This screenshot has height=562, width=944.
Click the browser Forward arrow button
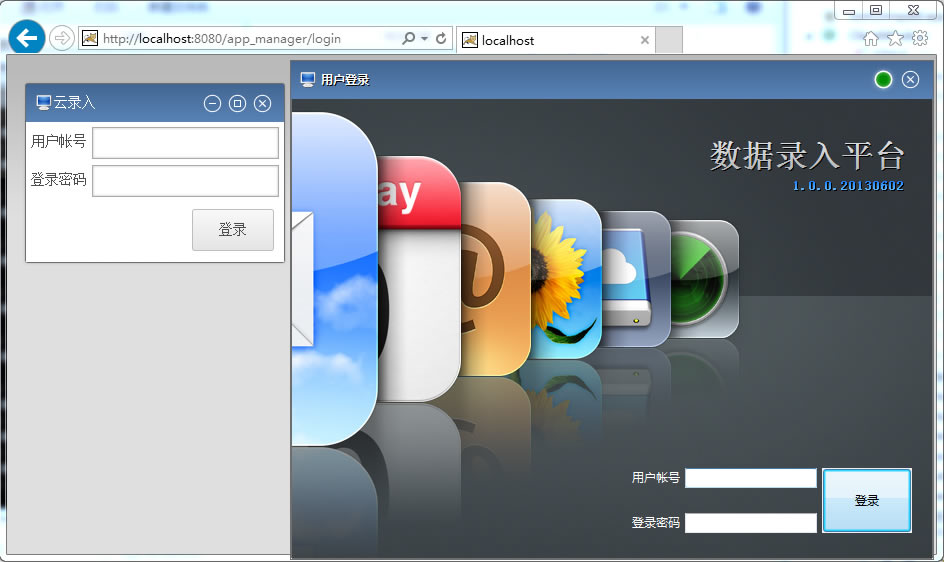(61, 39)
